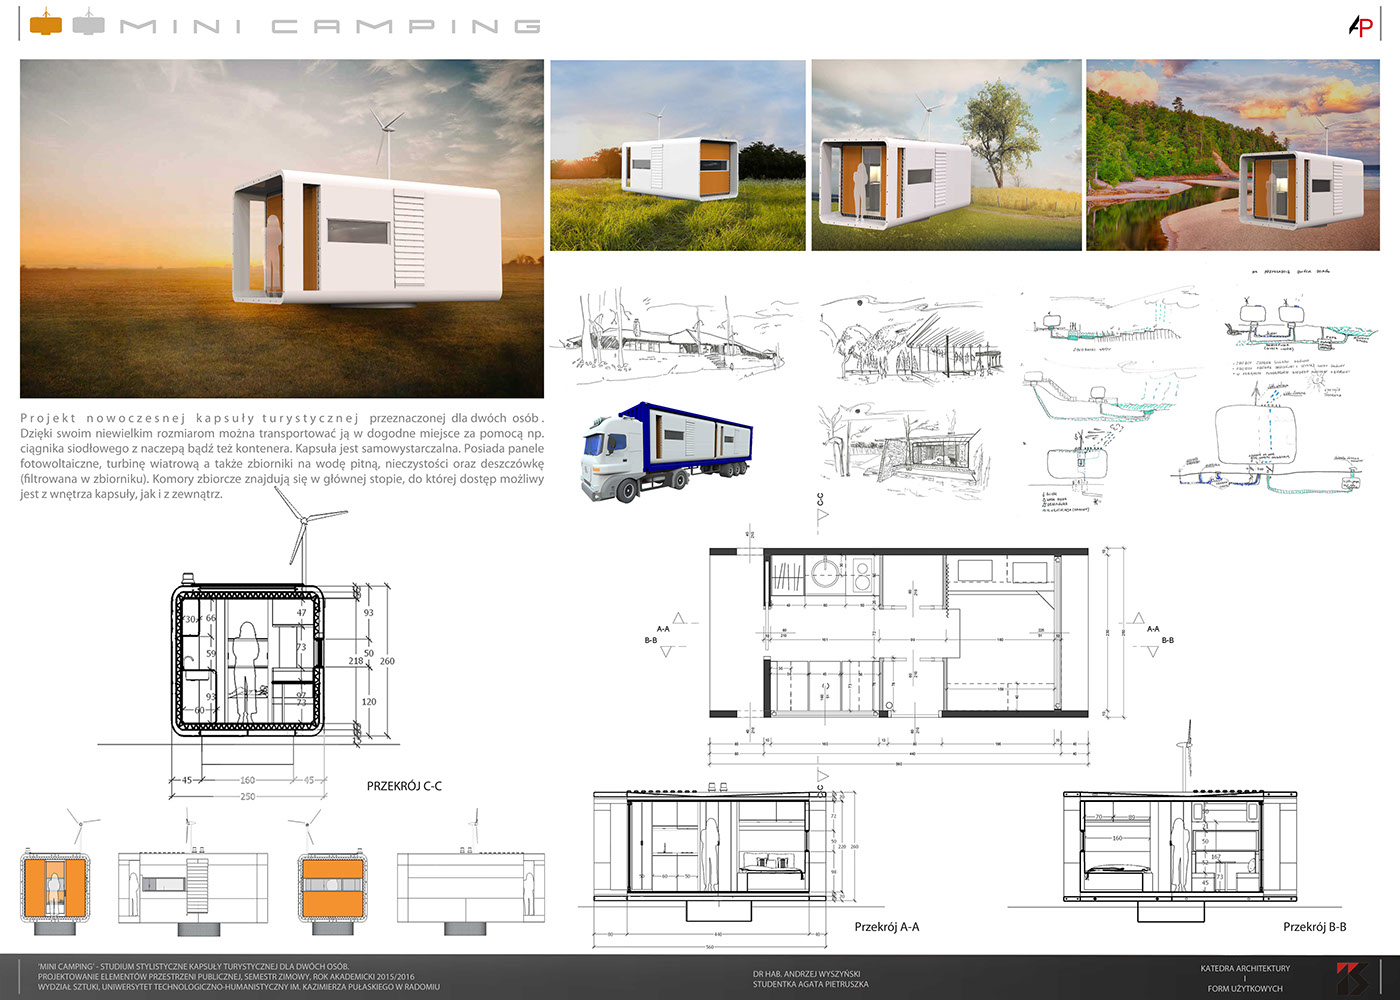
Task: Click the footer line 'MINI CAMPING' - STUDIUM STYLISTYCZNE
Action: click(194, 966)
